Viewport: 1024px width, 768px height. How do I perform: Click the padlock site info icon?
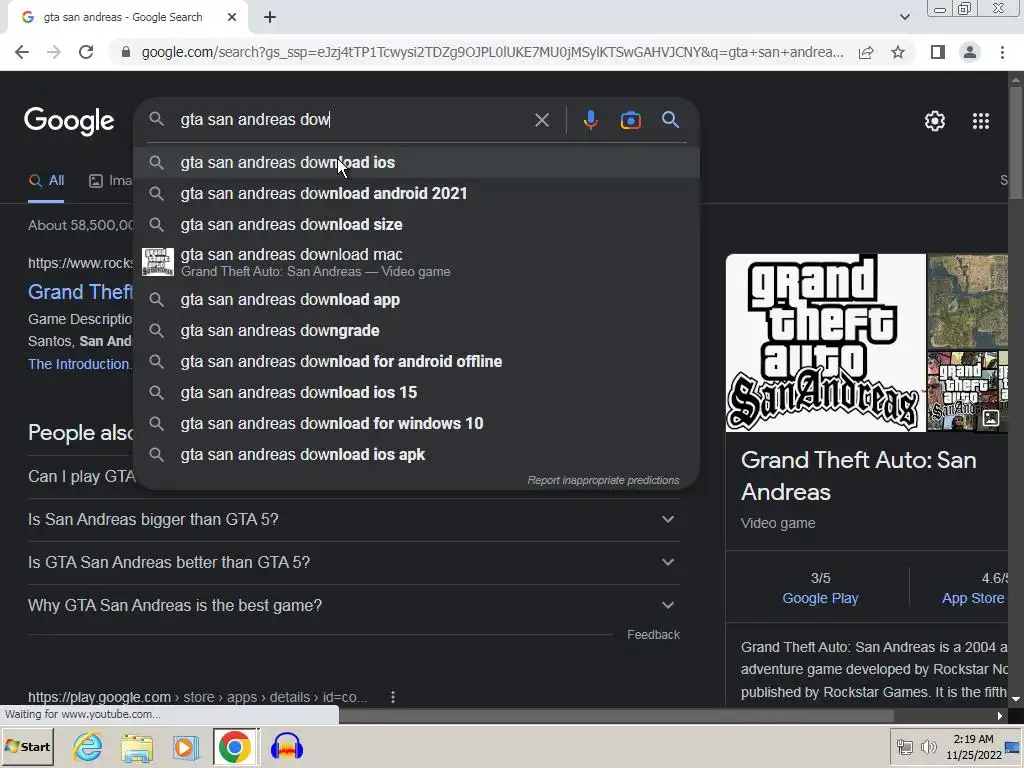coord(126,52)
